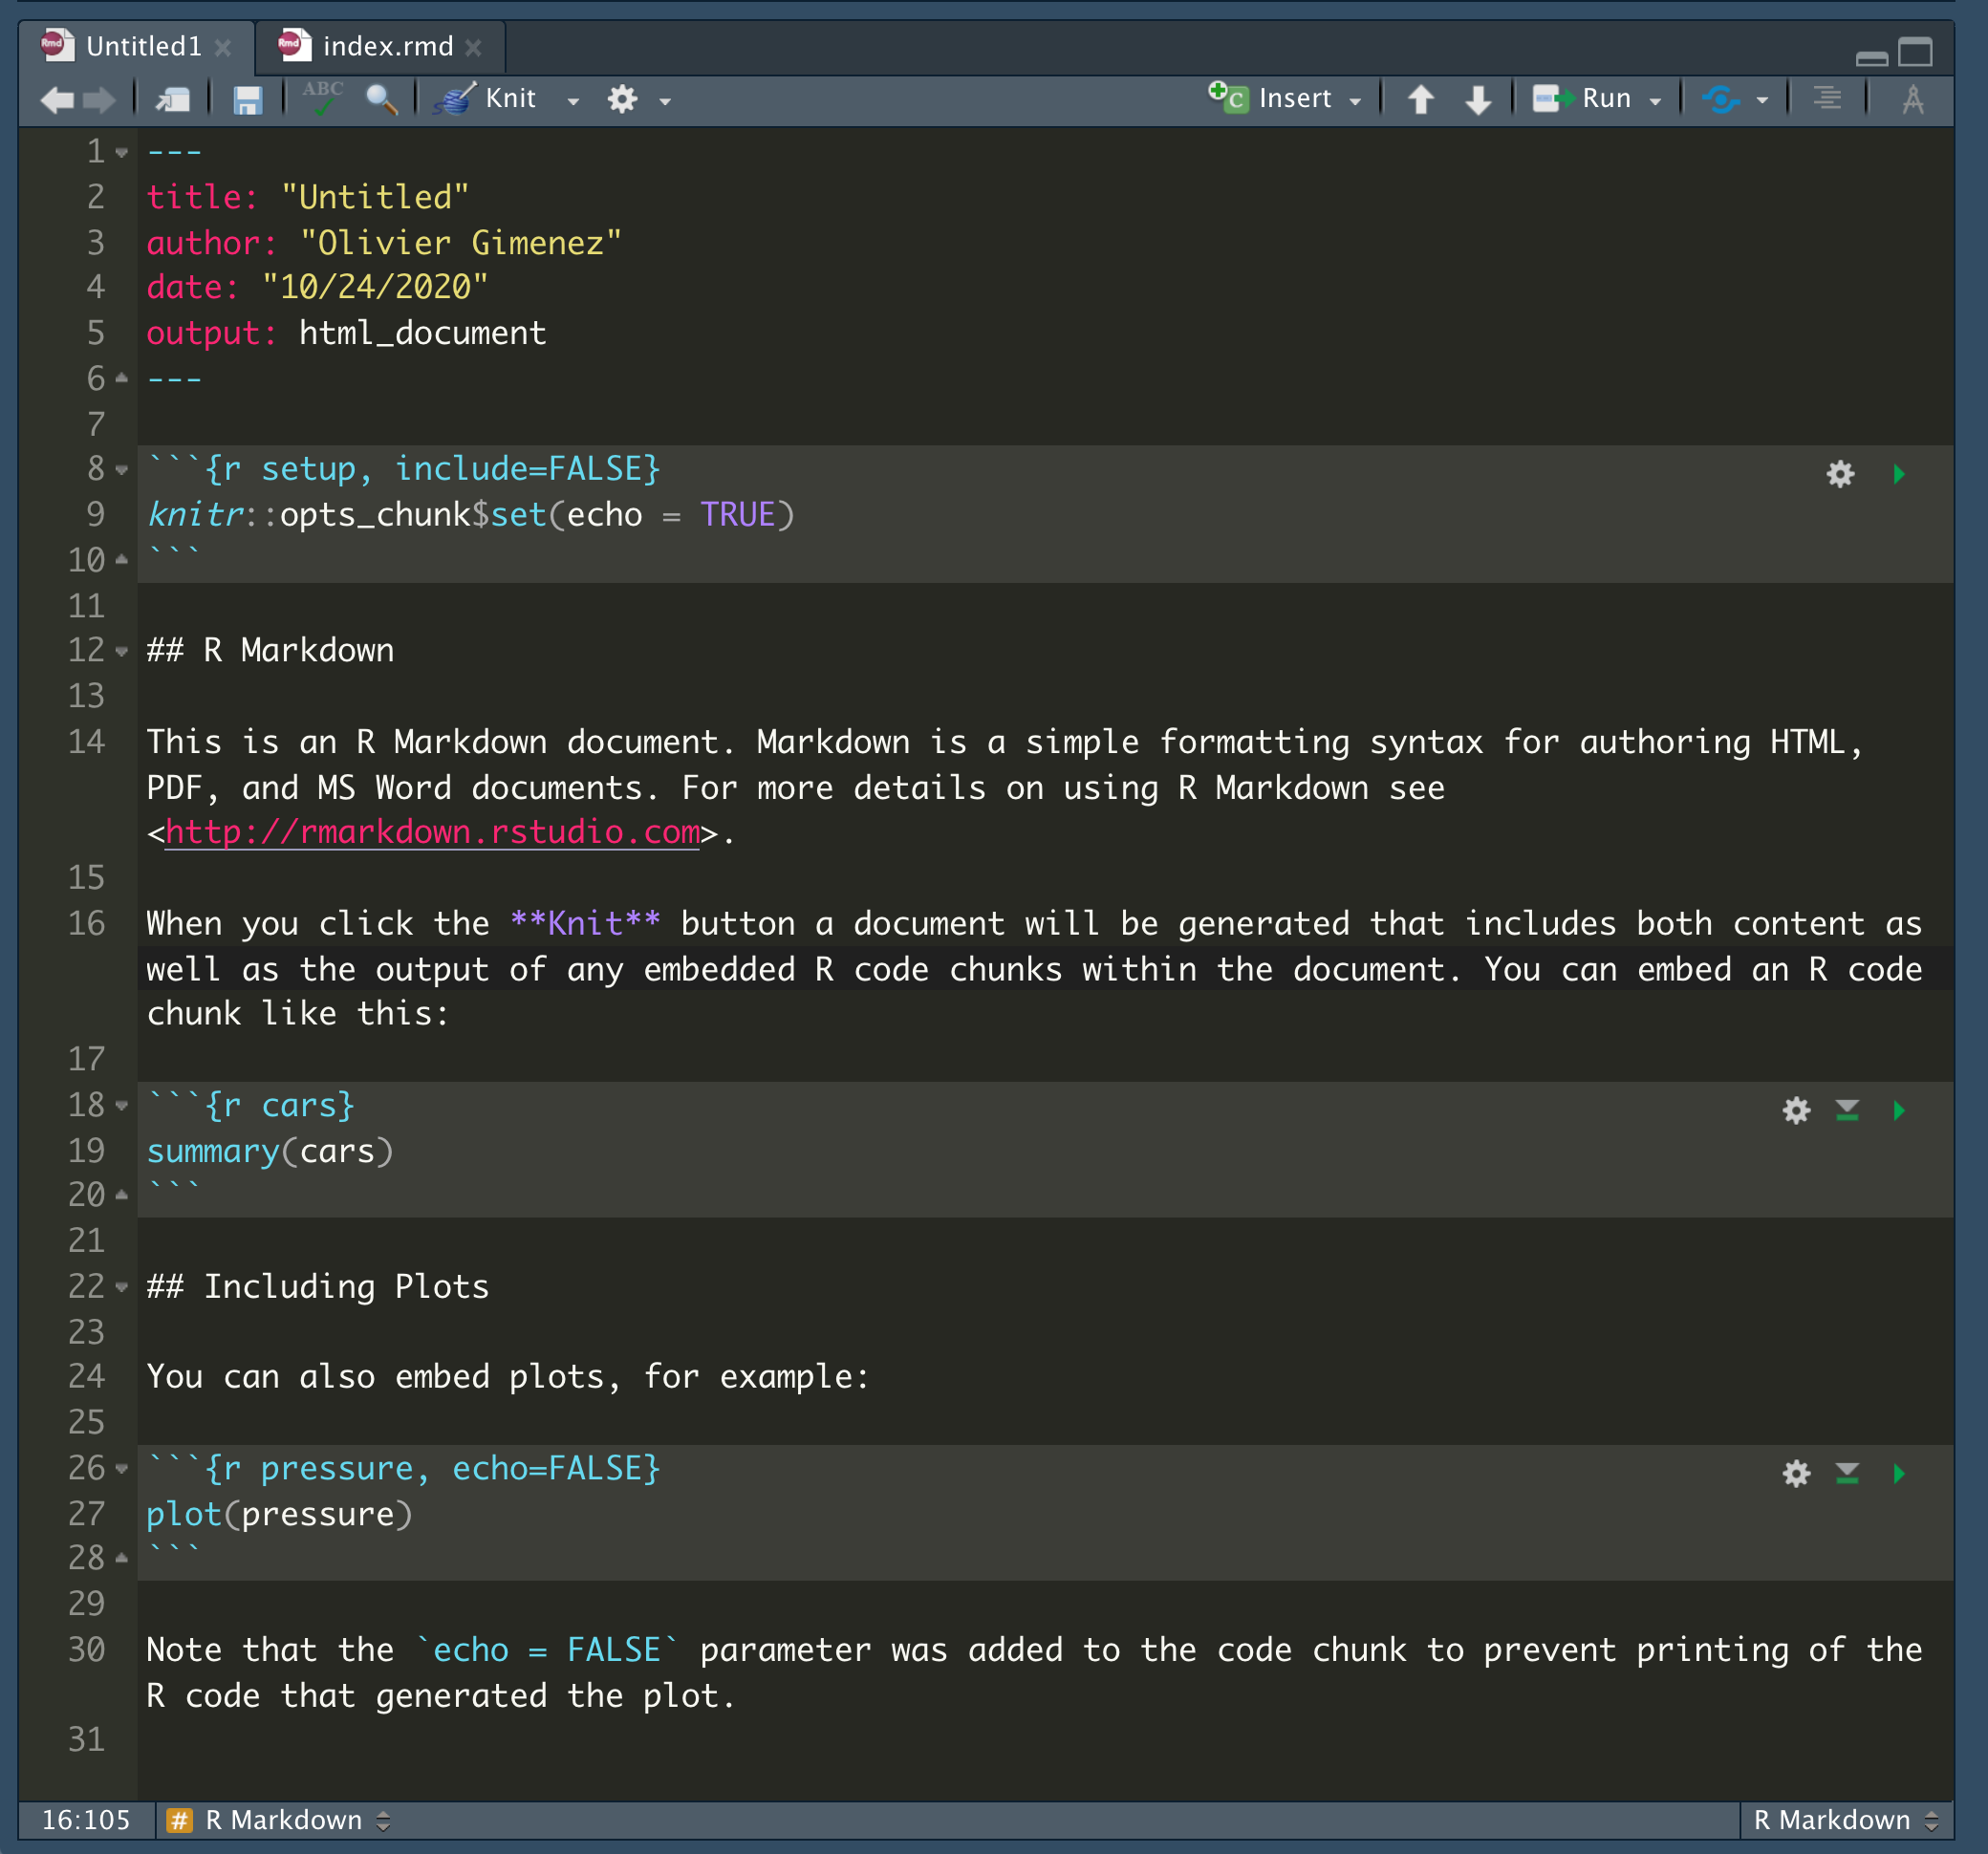Run the pressure chunk
Image resolution: width=1988 pixels, height=1854 pixels.
tap(1899, 1473)
